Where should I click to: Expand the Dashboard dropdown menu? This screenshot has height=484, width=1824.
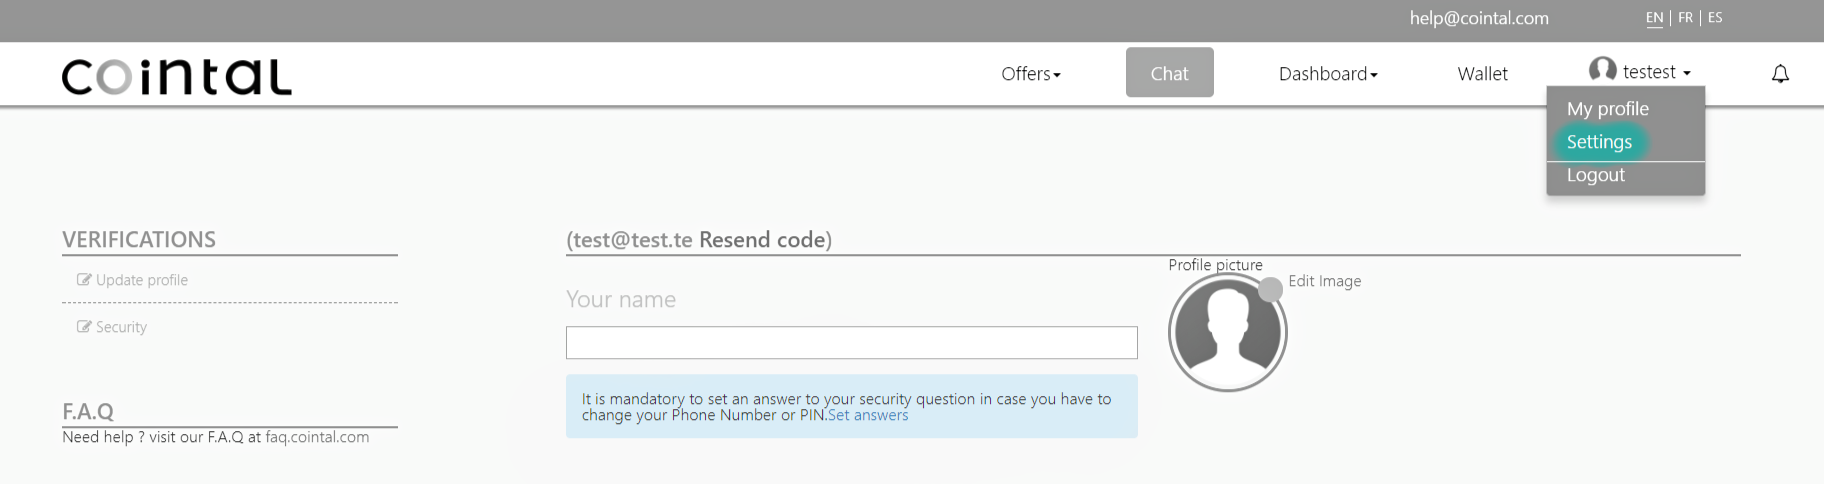pyautogui.click(x=1328, y=74)
